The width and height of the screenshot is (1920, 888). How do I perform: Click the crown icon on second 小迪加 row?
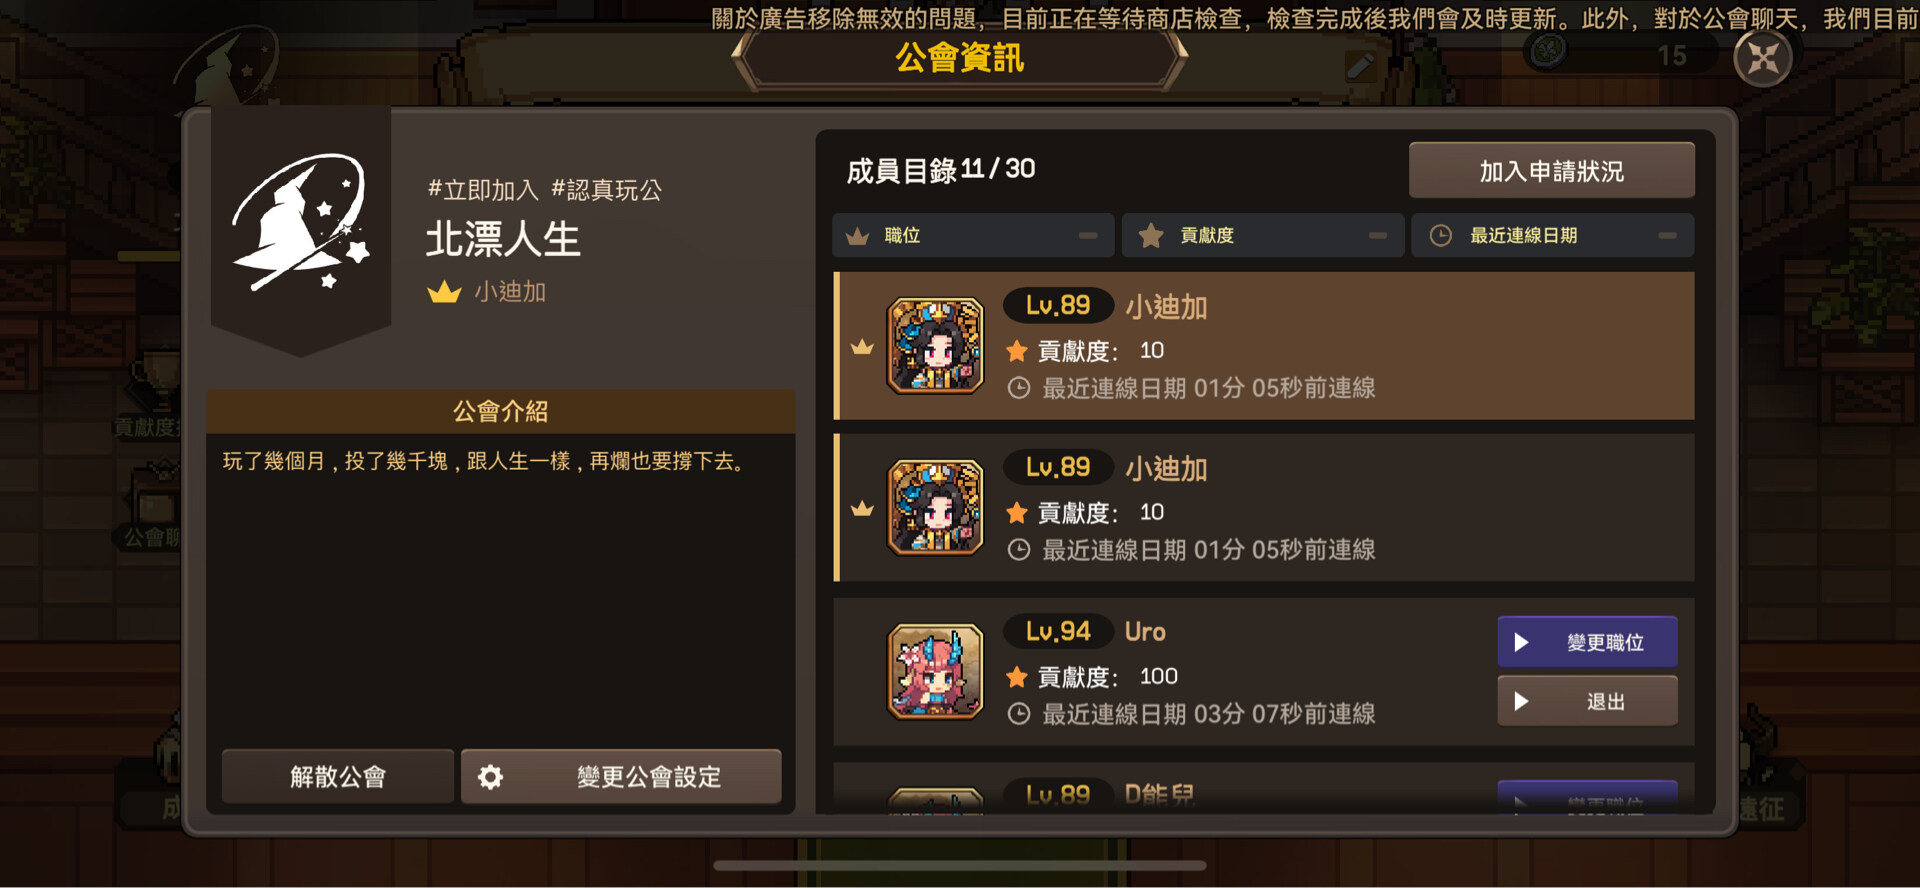(861, 509)
